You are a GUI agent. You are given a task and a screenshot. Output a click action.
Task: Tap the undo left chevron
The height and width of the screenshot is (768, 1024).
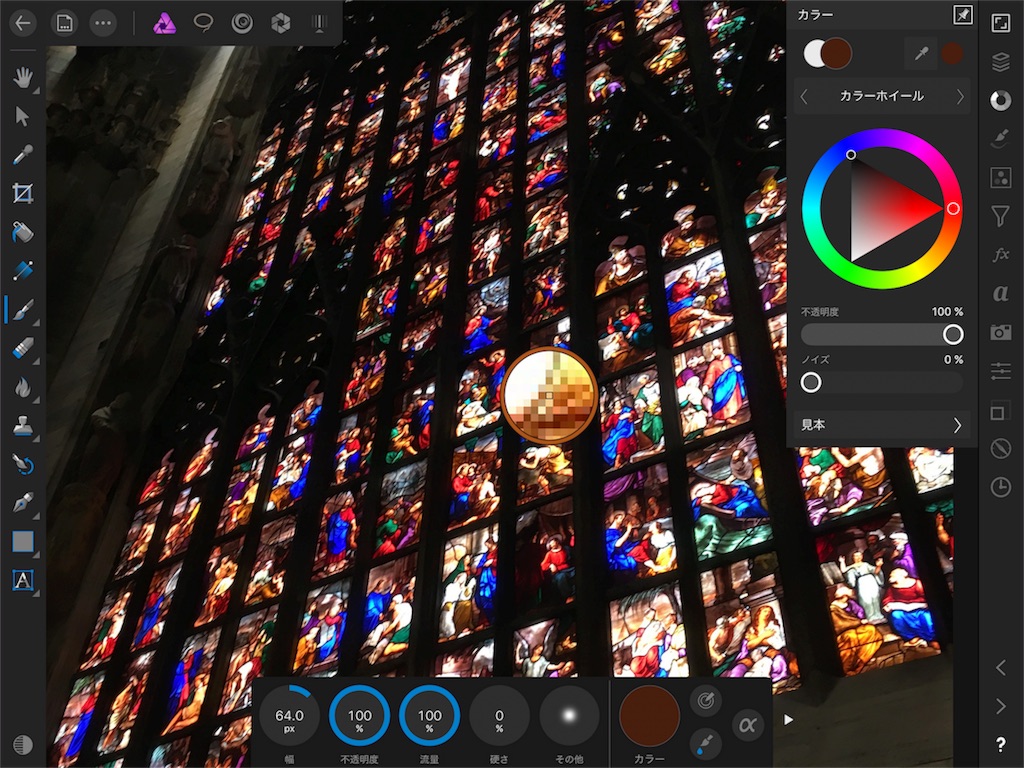[1000, 667]
